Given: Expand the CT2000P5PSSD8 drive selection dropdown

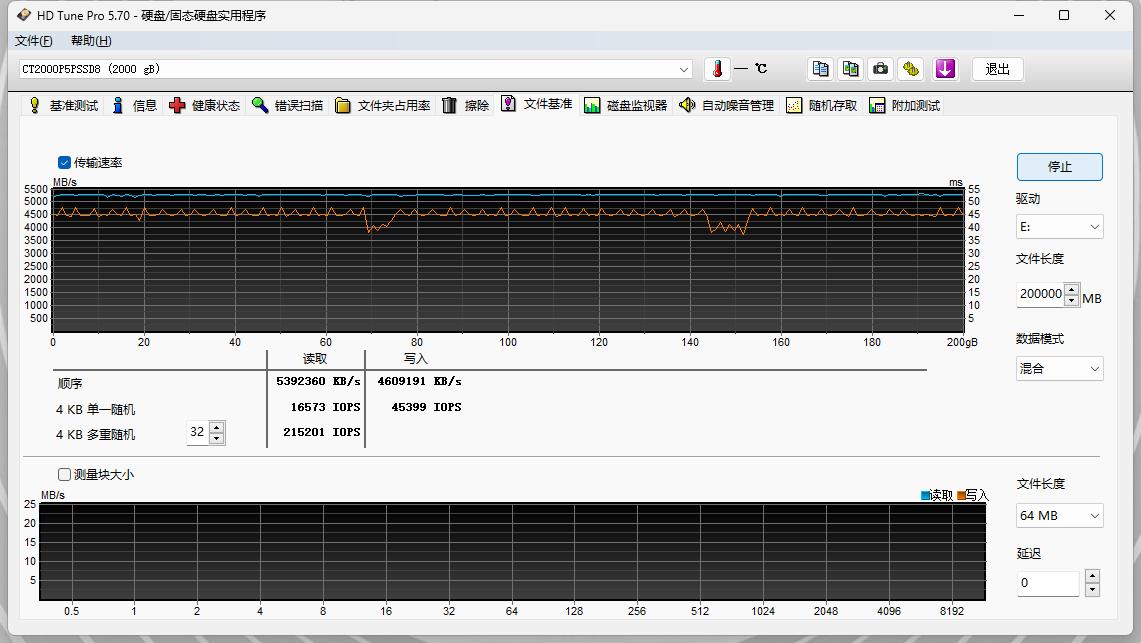Looking at the screenshot, I should pyautogui.click(x=684, y=69).
